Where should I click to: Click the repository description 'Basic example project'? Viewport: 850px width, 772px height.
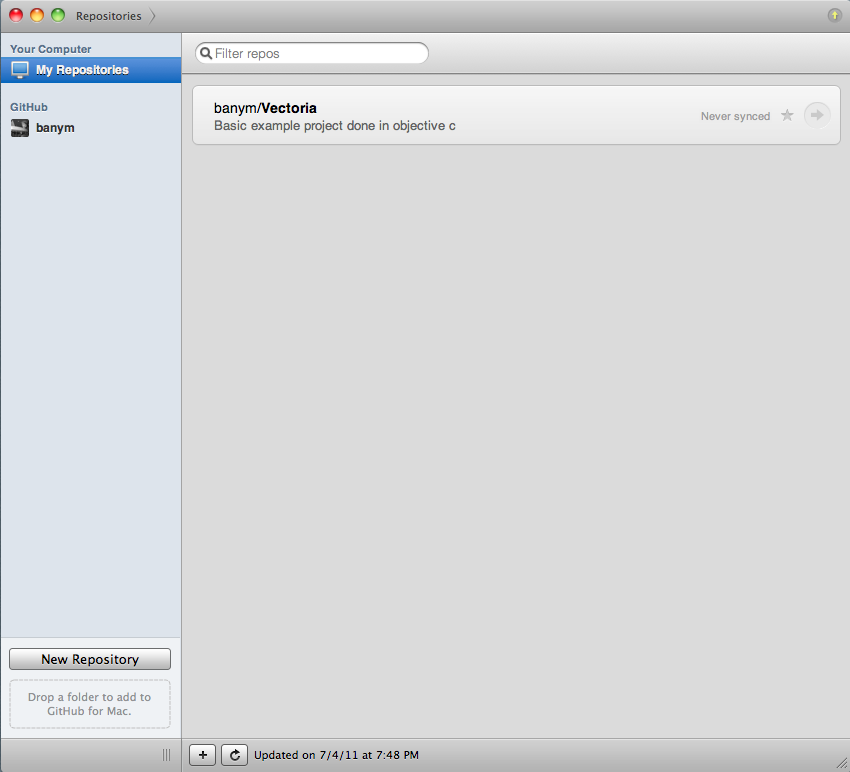(334, 126)
